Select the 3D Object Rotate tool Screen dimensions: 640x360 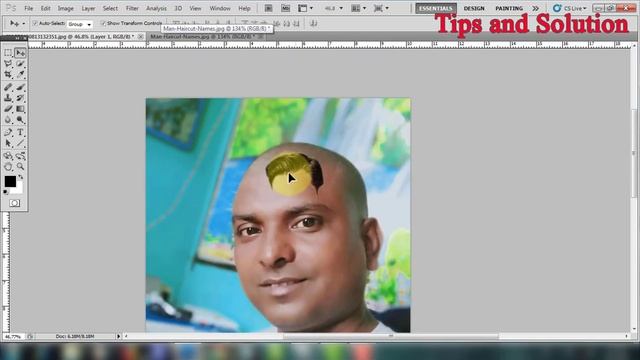point(8,156)
